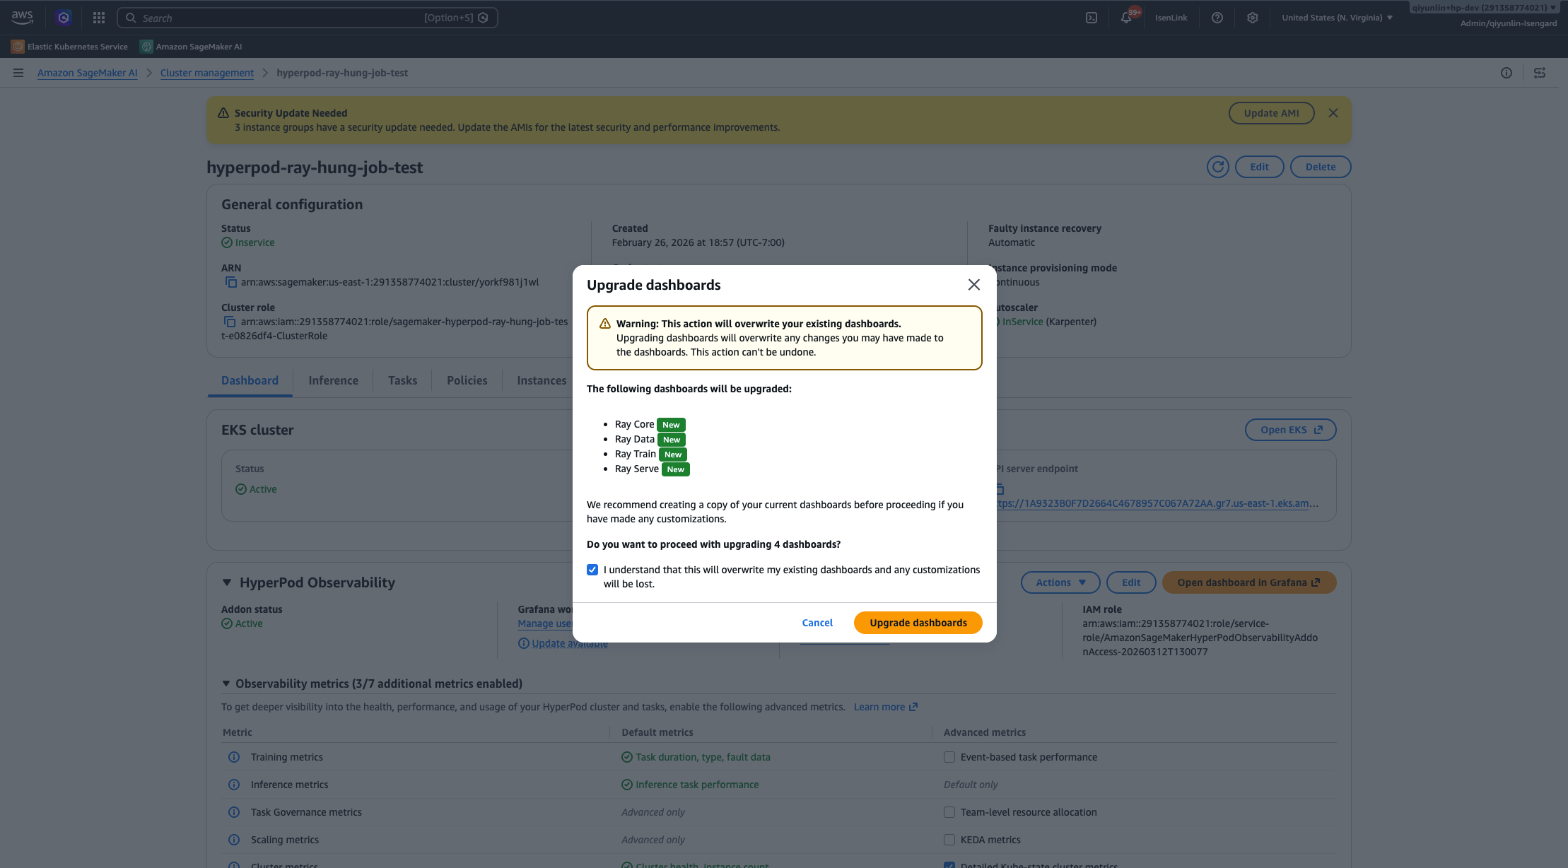Click the Open EKS button
Screen dimensions: 1568x868
point(1291,430)
